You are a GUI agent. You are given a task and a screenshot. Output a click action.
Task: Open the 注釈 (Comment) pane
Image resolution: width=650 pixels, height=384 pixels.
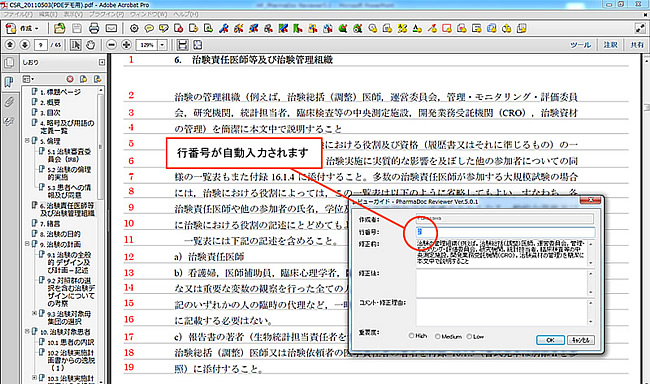coord(610,45)
